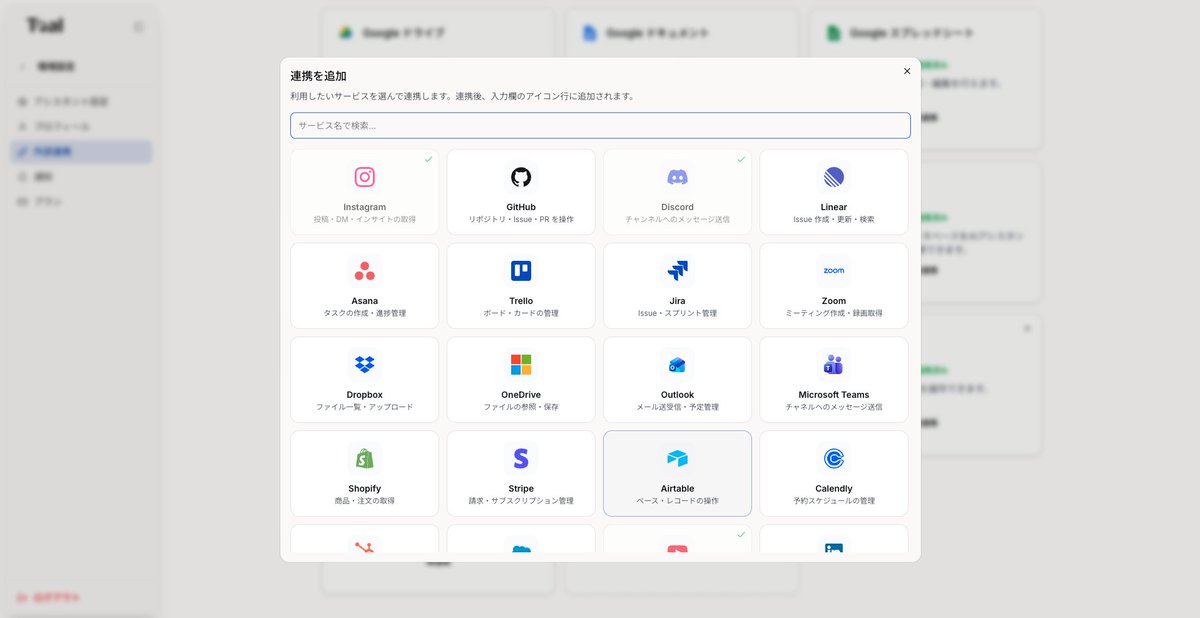Click the Discord logo icon

point(677,177)
